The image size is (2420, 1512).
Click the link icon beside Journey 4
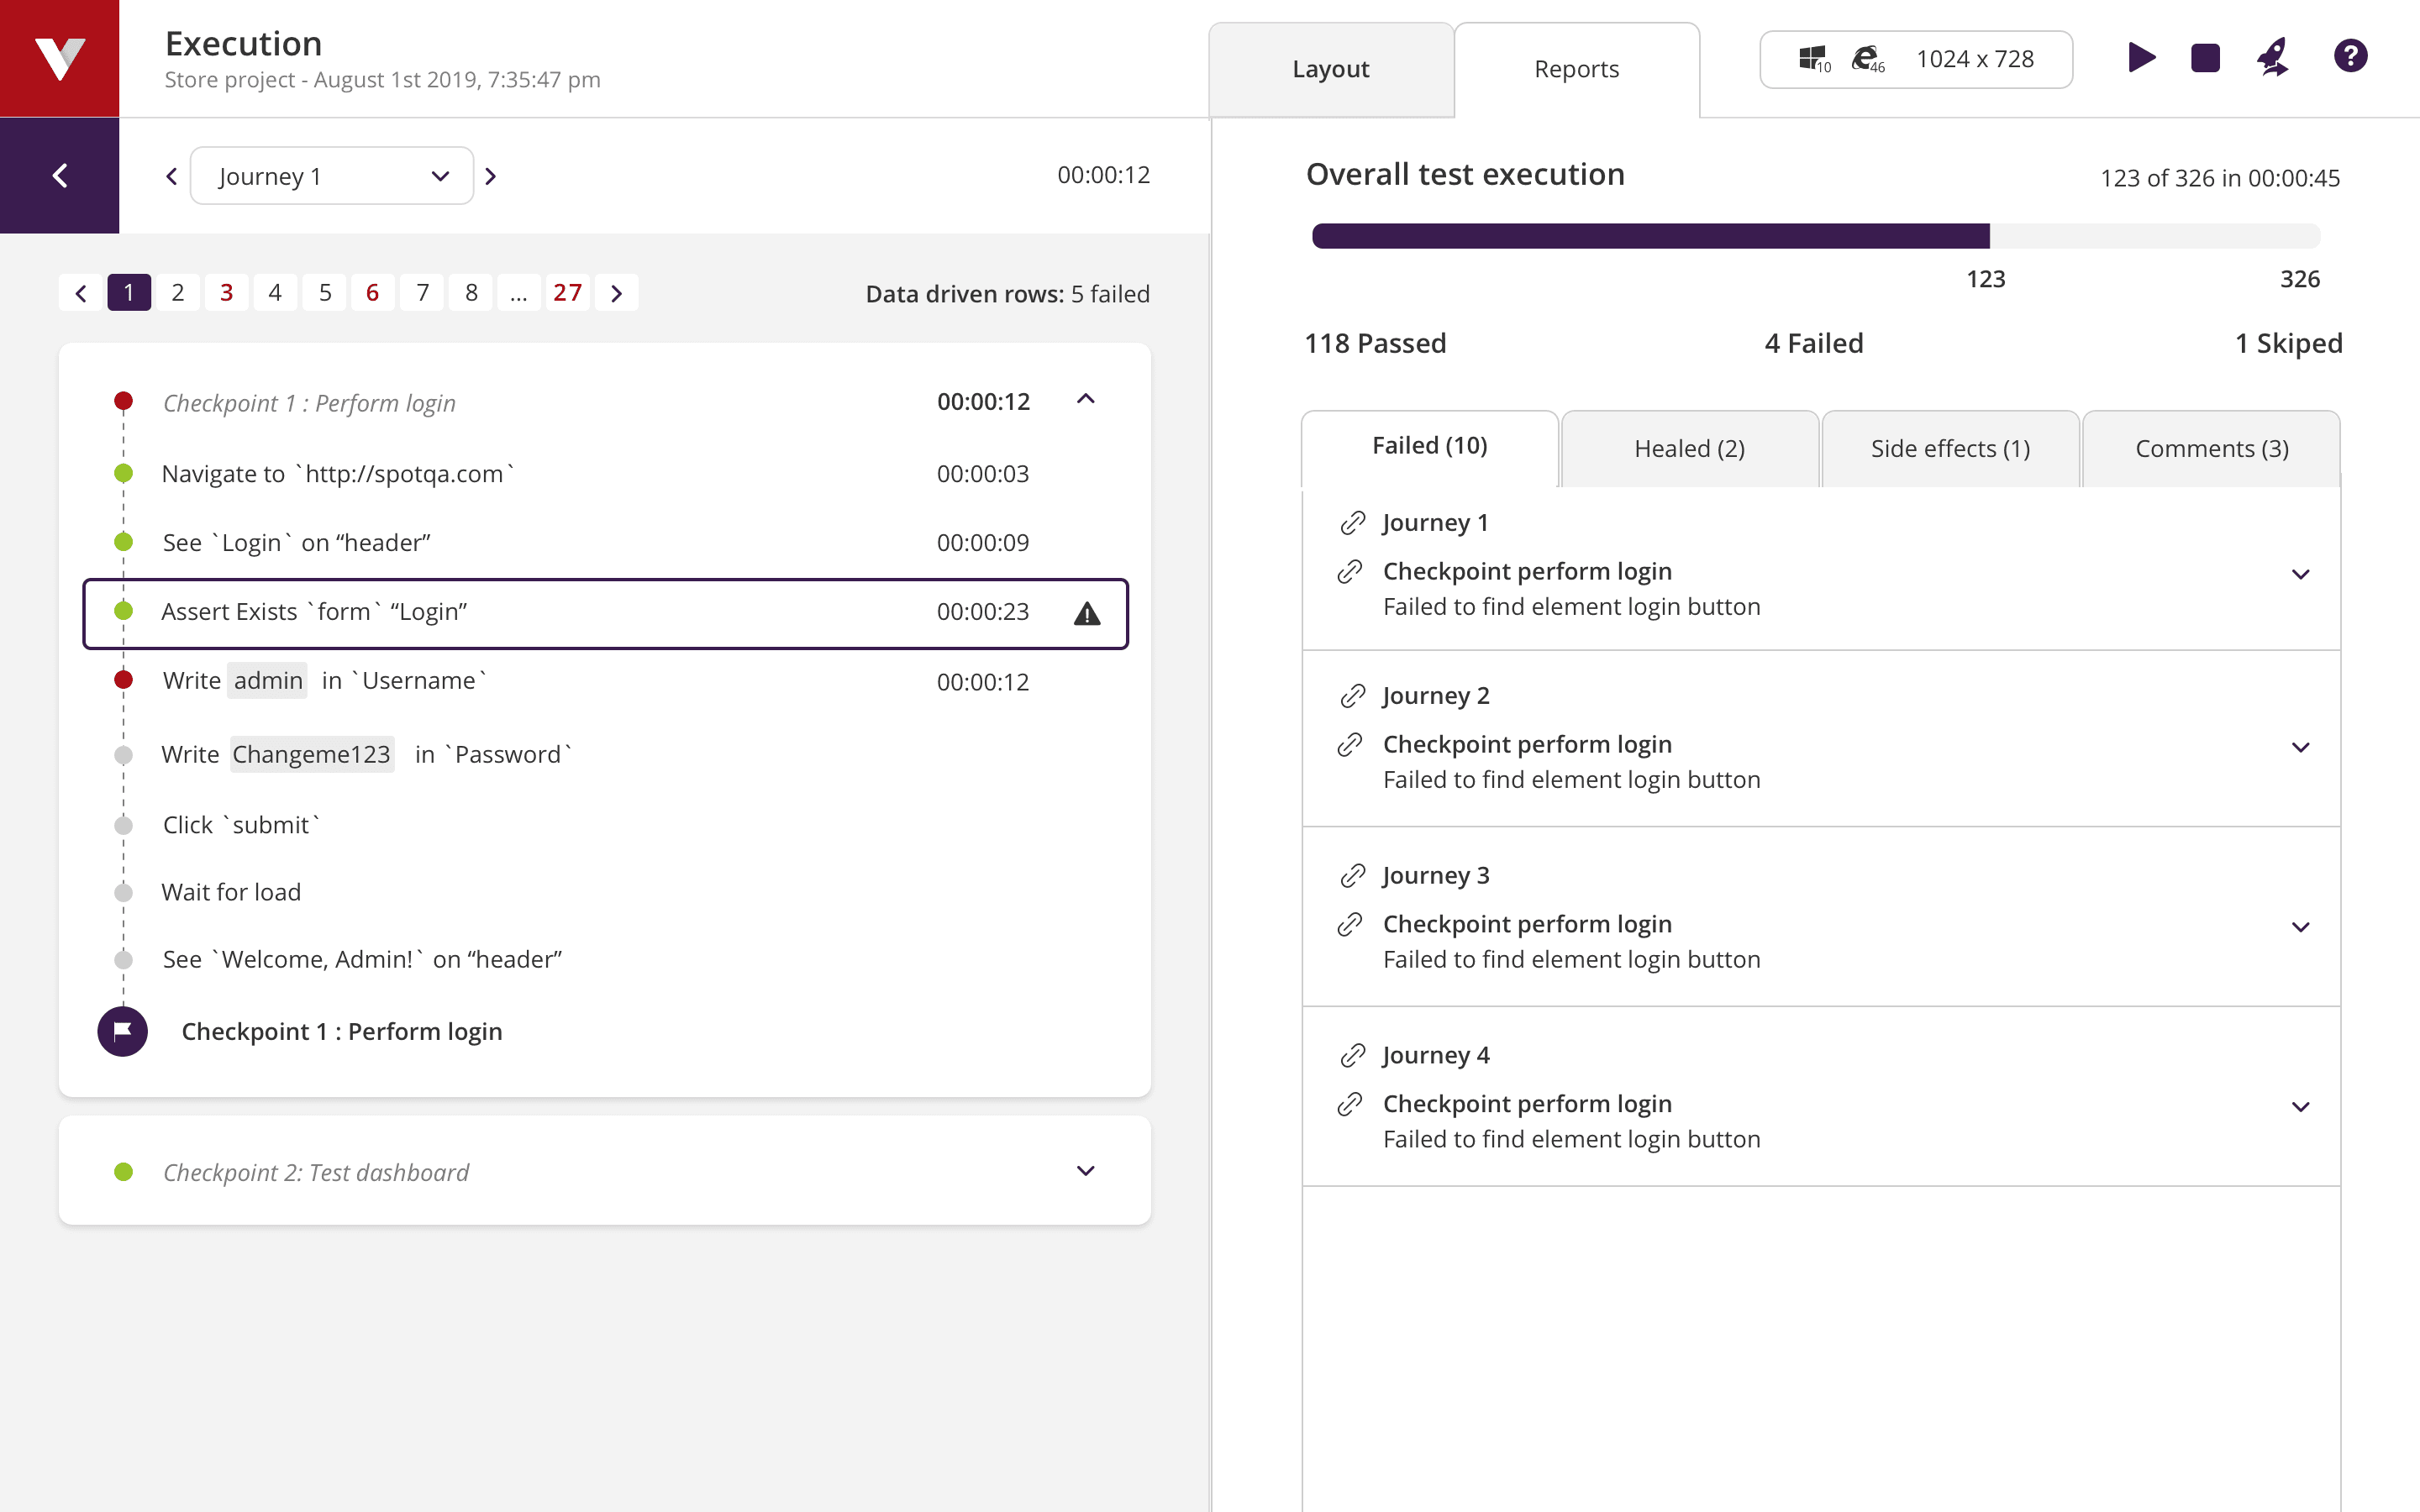(x=1352, y=1056)
